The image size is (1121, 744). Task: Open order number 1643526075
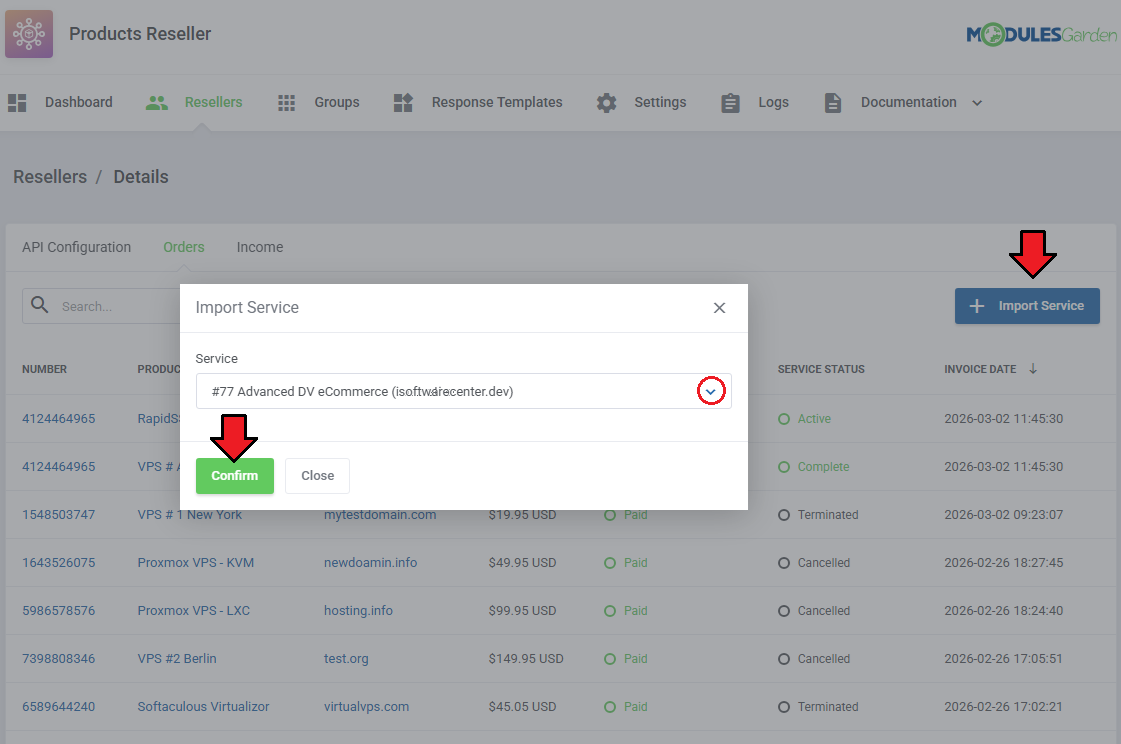point(58,563)
